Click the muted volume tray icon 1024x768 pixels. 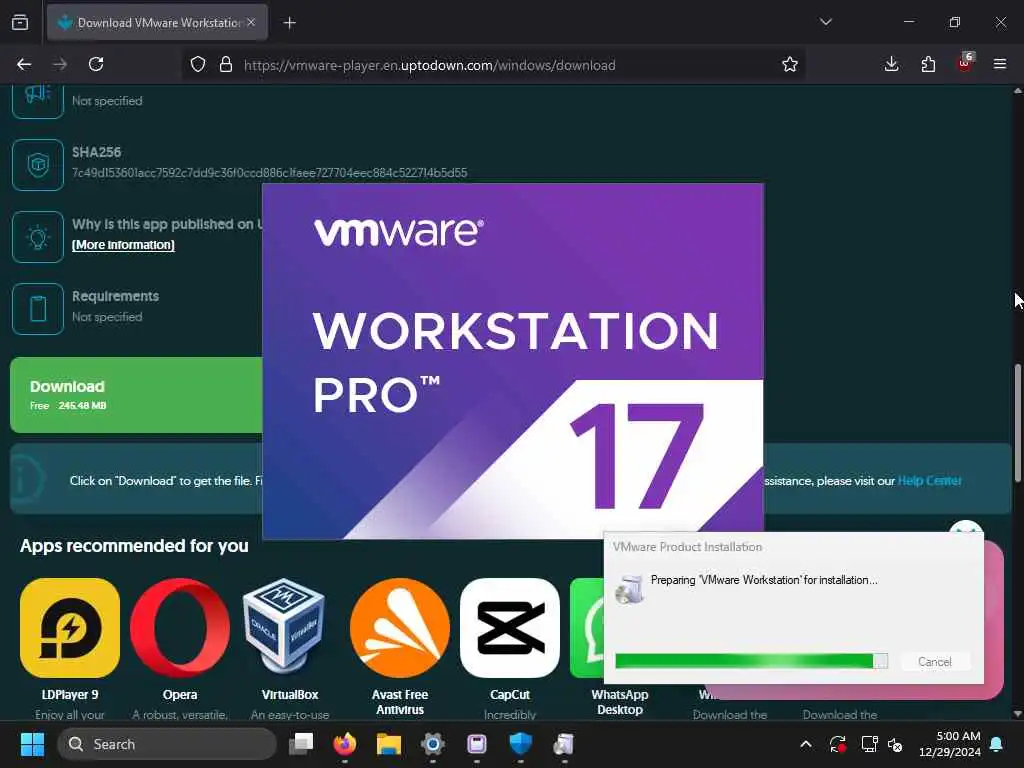[x=895, y=744]
